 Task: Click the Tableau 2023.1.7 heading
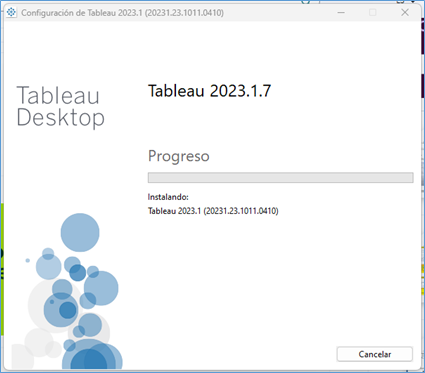[x=209, y=91]
